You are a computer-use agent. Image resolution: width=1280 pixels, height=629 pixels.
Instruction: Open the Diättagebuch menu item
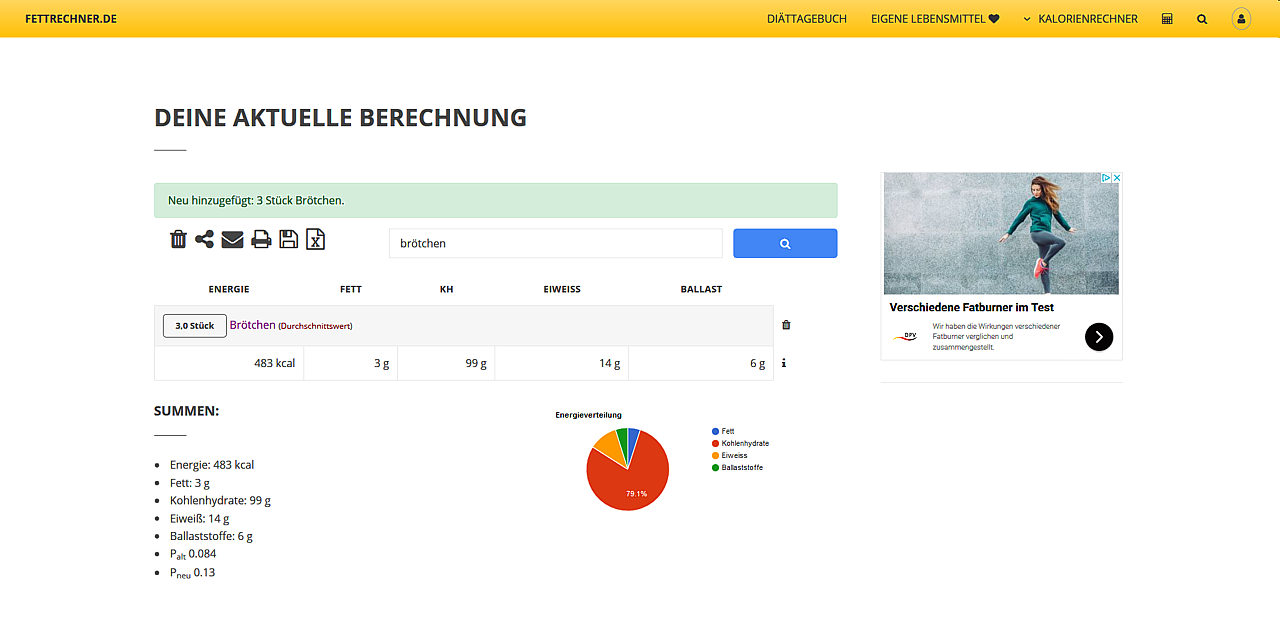click(x=807, y=18)
